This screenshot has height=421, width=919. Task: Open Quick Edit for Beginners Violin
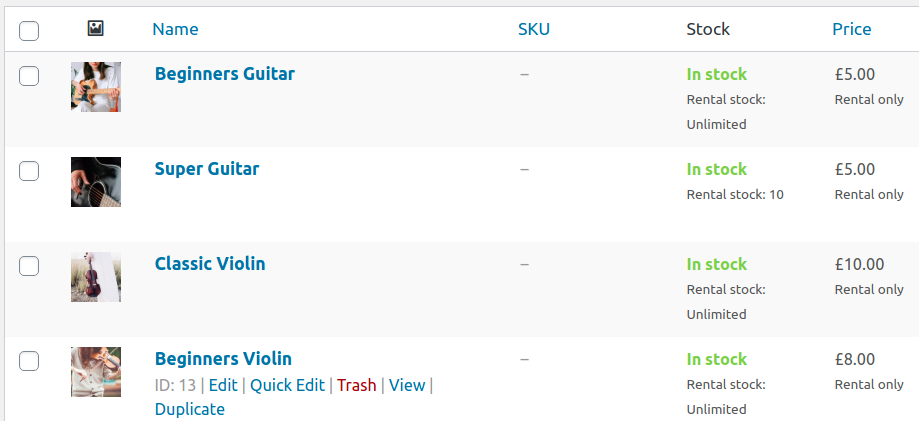[287, 385]
